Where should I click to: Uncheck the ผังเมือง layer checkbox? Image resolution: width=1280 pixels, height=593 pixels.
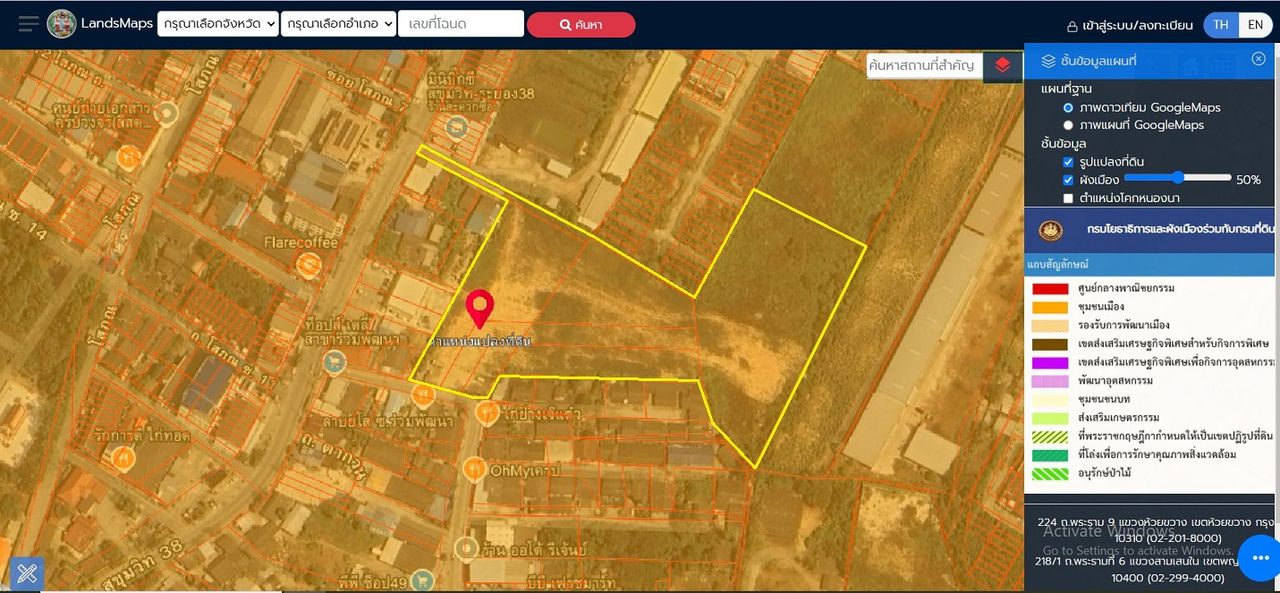pyautogui.click(x=1068, y=180)
